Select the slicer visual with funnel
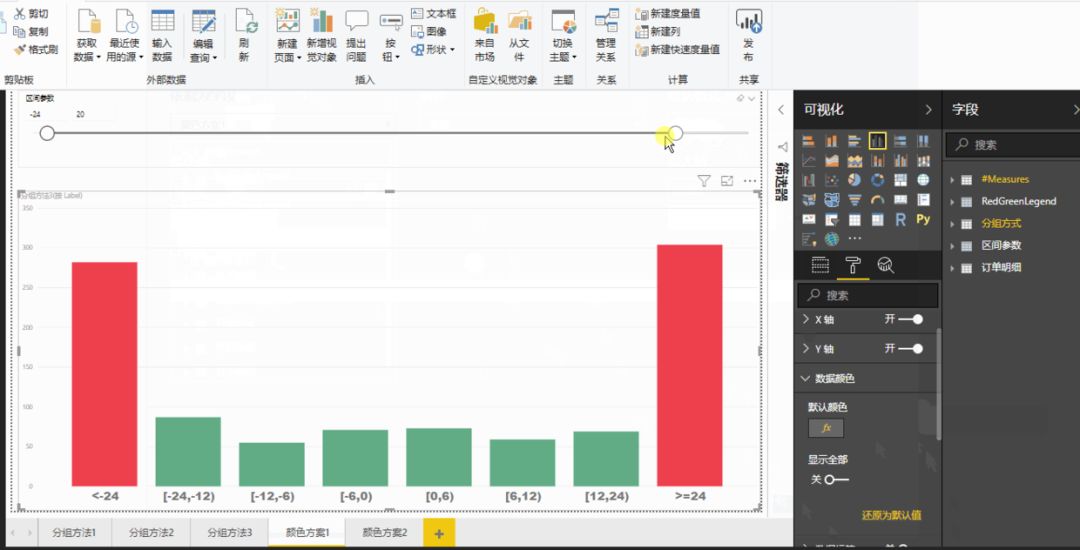This screenshot has width=1080, height=550. tap(832, 220)
